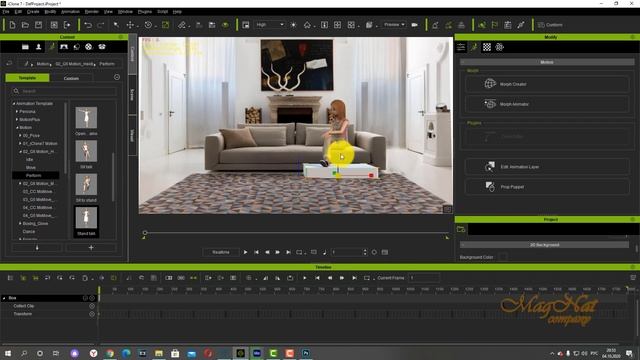Click the Motion running-figure tab in Modify

(474, 47)
